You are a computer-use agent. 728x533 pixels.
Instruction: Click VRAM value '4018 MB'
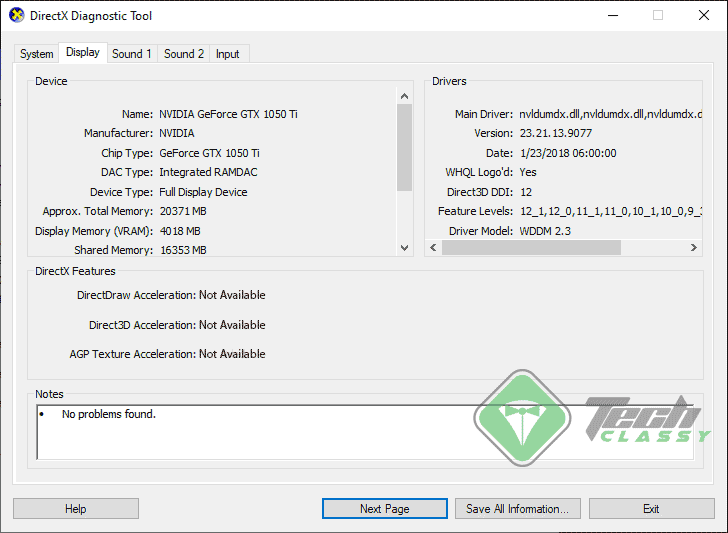coord(180,231)
